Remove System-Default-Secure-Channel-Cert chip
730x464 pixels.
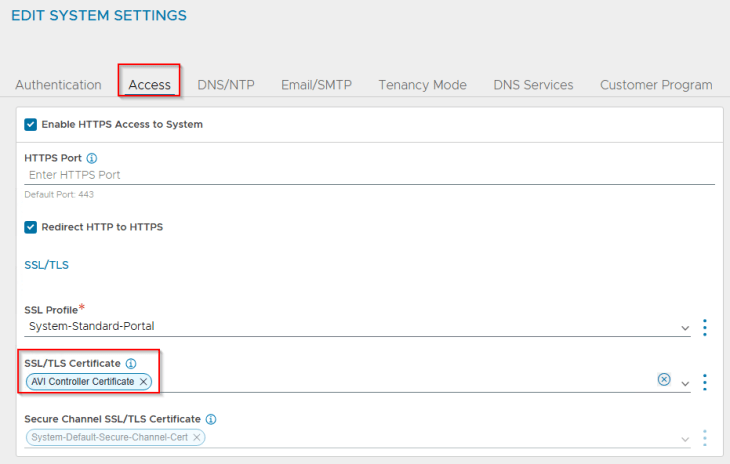[x=197, y=438]
